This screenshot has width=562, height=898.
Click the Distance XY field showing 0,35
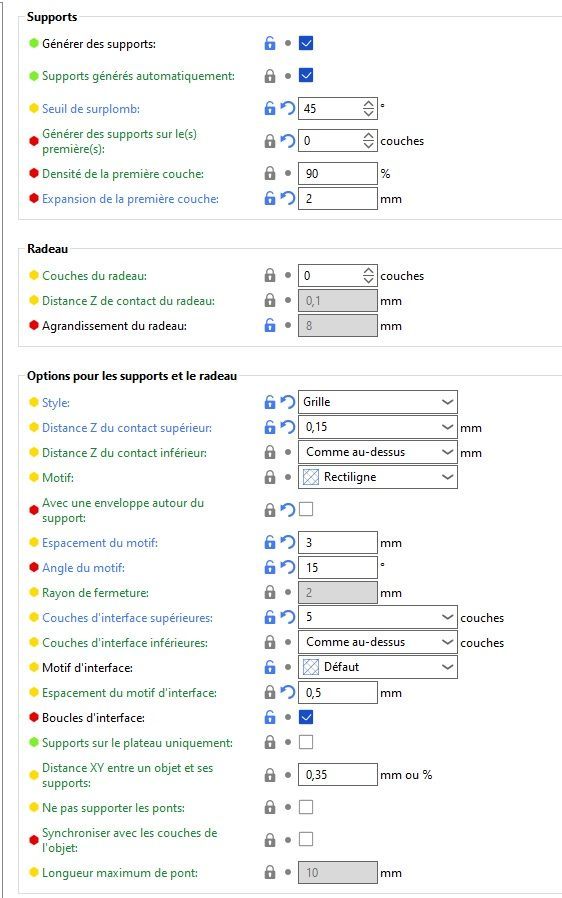(x=337, y=775)
